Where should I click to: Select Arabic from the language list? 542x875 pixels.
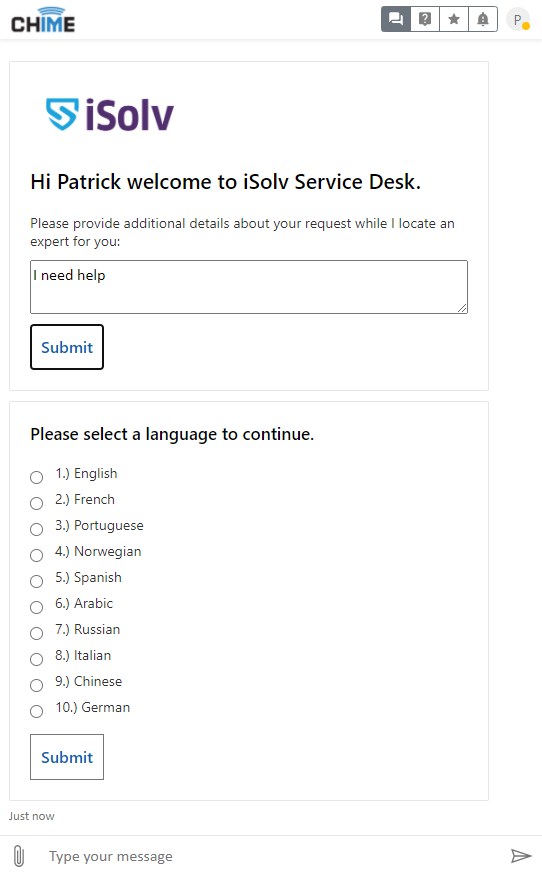click(36, 607)
